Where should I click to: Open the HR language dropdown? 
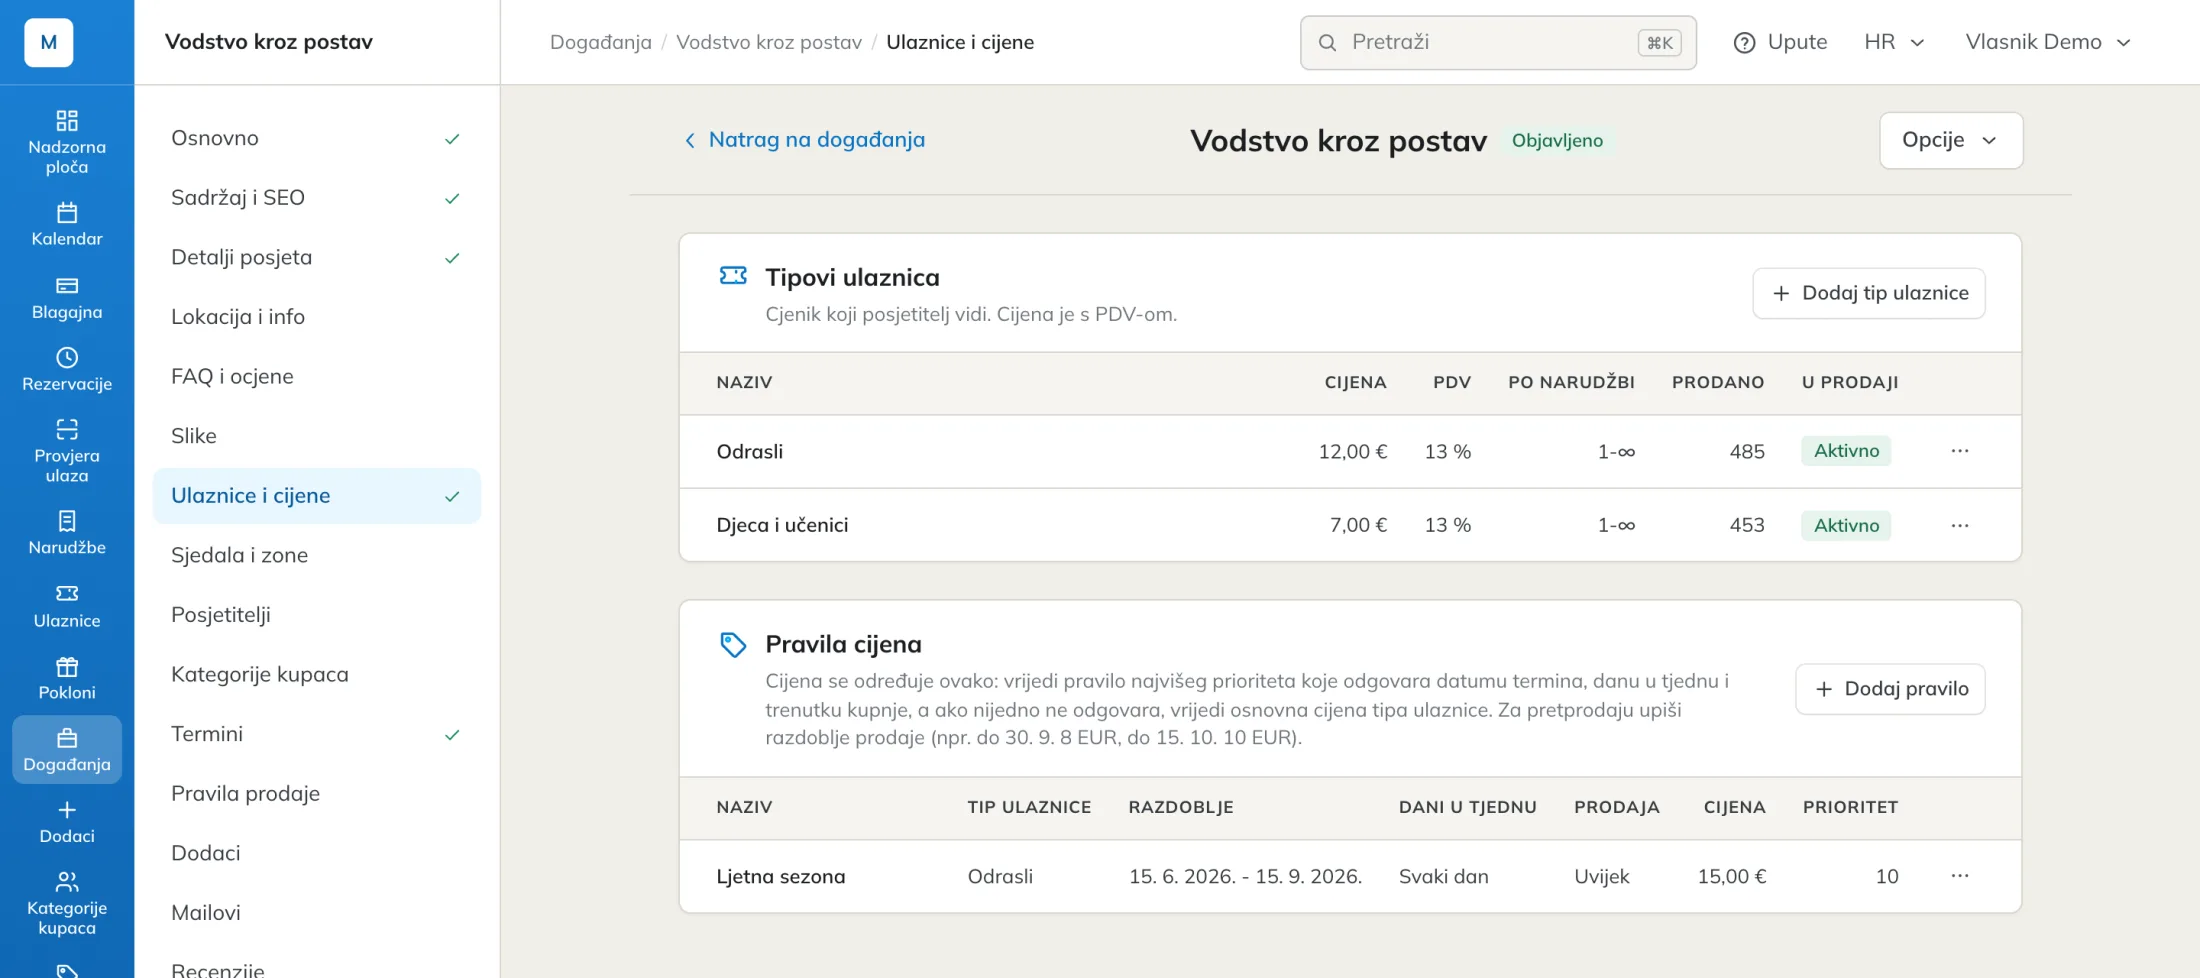click(x=1894, y=42)
